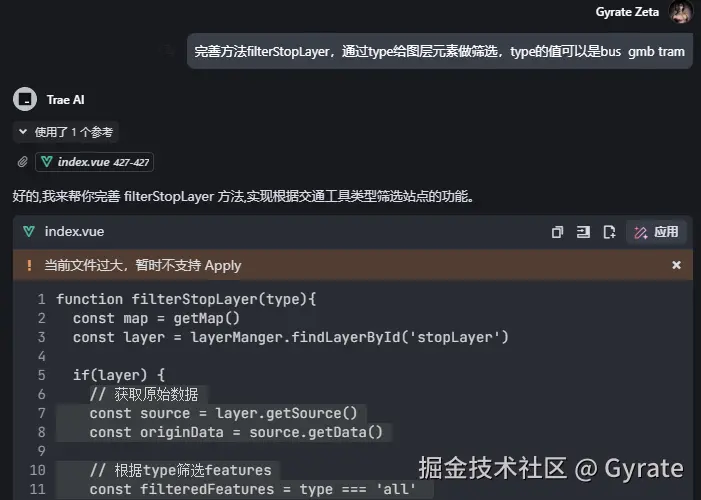Click the Trae AI avatar icon
This screenshot has width=701, height=500.
[25, 99]
